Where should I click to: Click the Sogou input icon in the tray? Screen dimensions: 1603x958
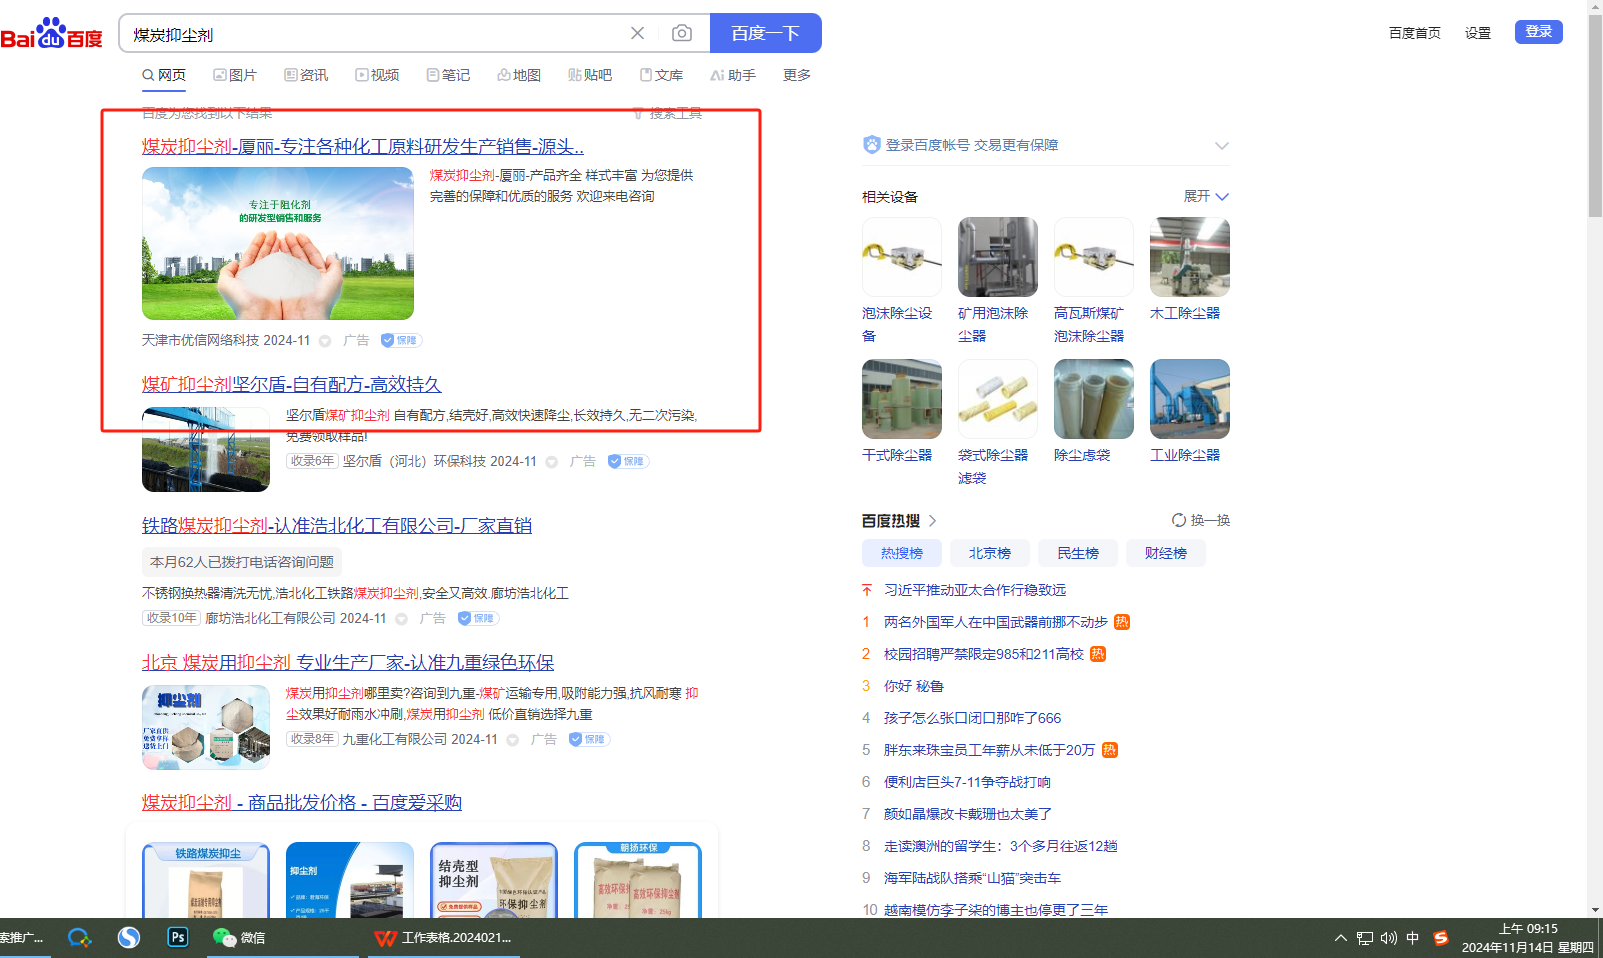1441,938
